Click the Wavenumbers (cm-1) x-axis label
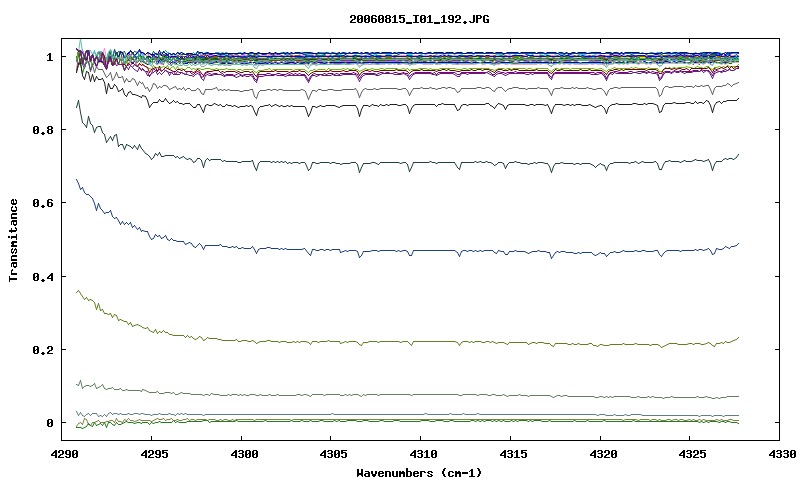800x480 pixels. pos(419,473)
